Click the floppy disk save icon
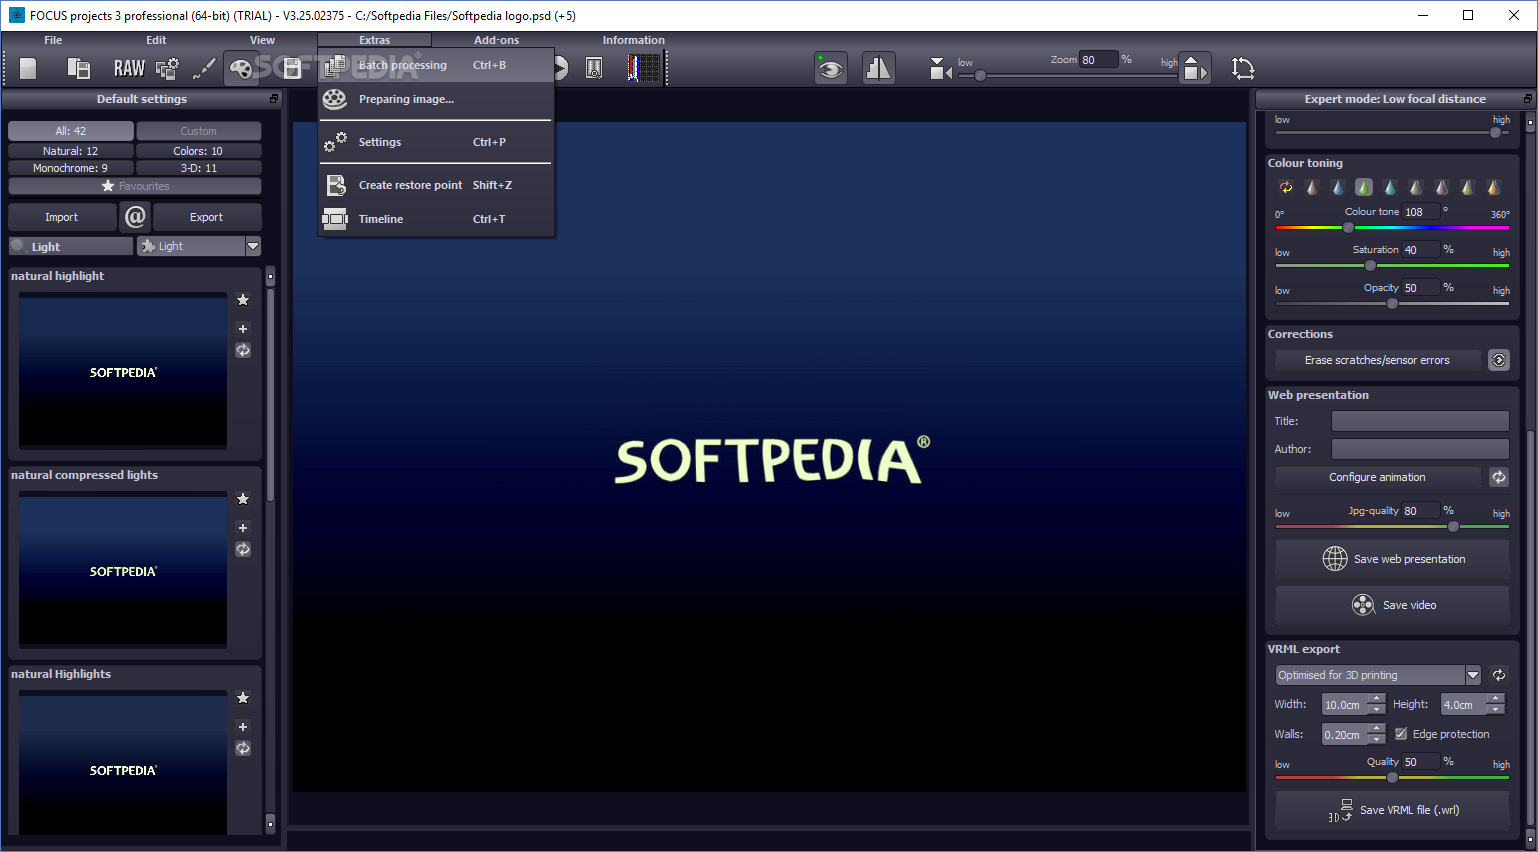1538x852 pixels. 292,68
